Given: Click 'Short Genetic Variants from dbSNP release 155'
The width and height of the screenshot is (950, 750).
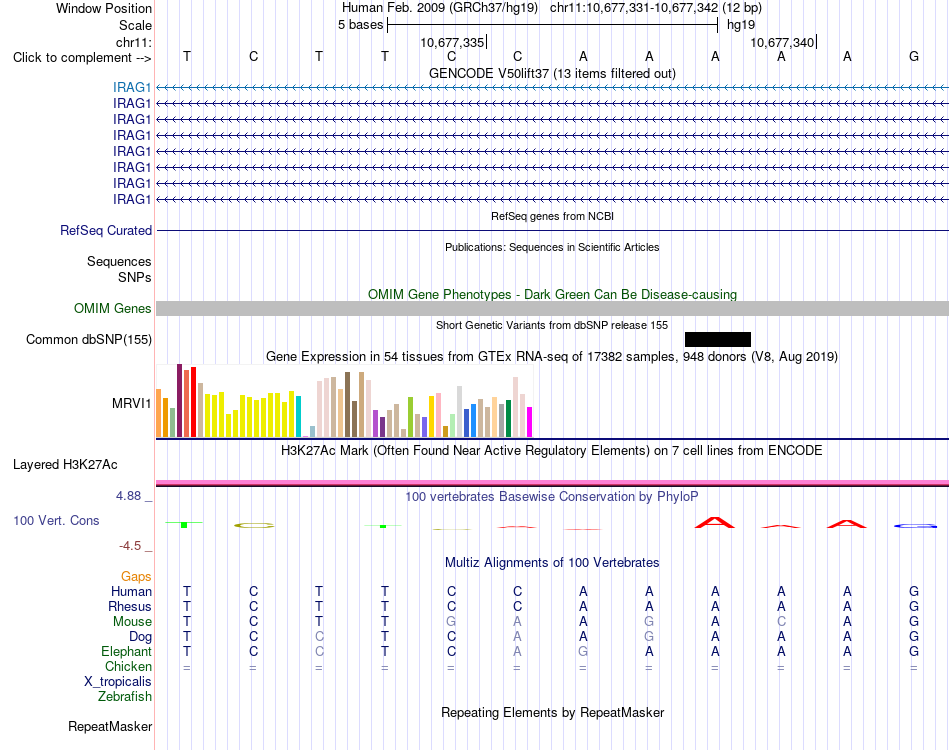Looking at the screenshot, I should click(x=552, y=325).
